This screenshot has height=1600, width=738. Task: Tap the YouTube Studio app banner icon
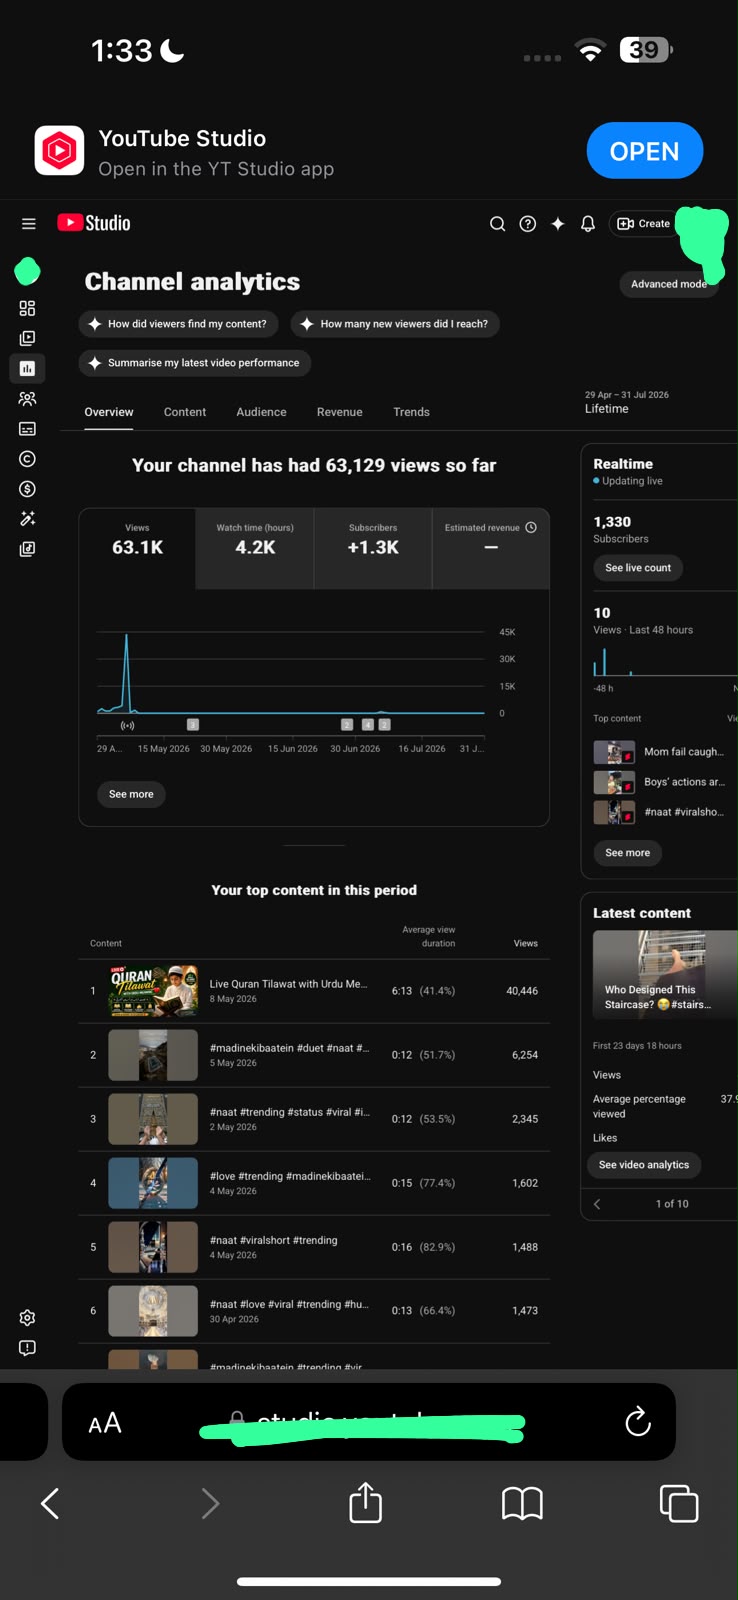59,151
